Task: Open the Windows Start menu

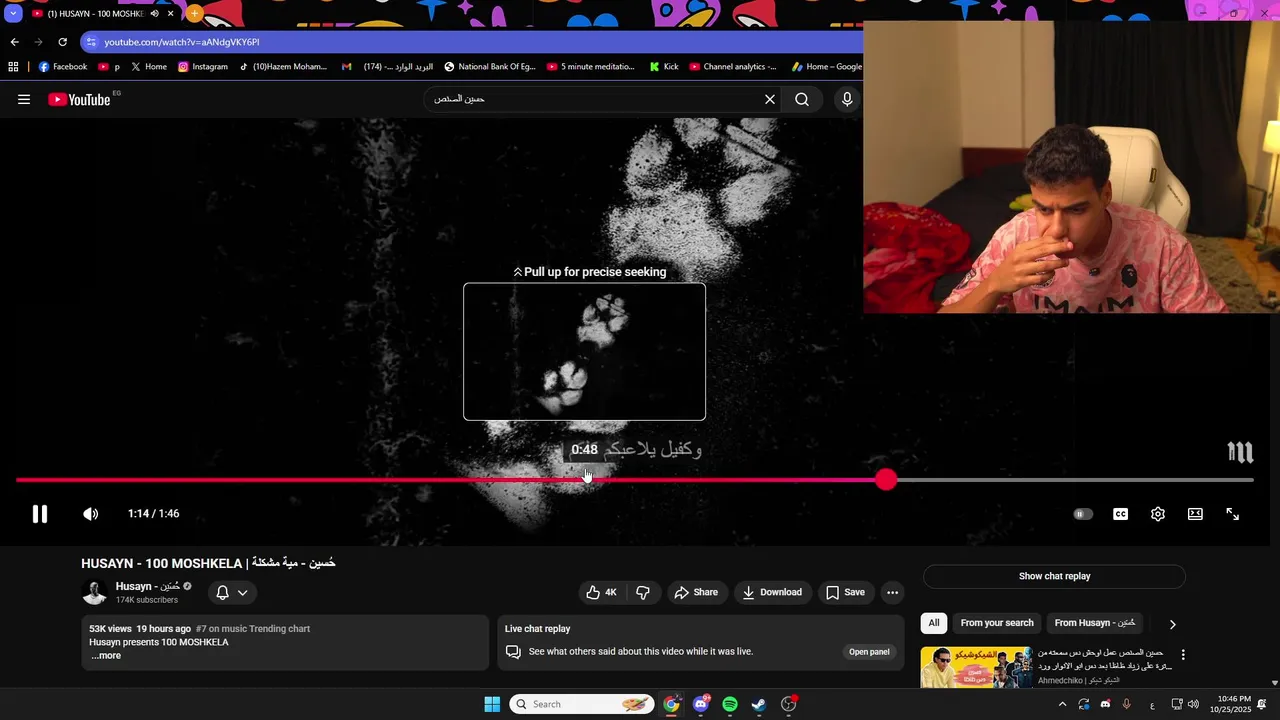Action: (x=492, y=704)
